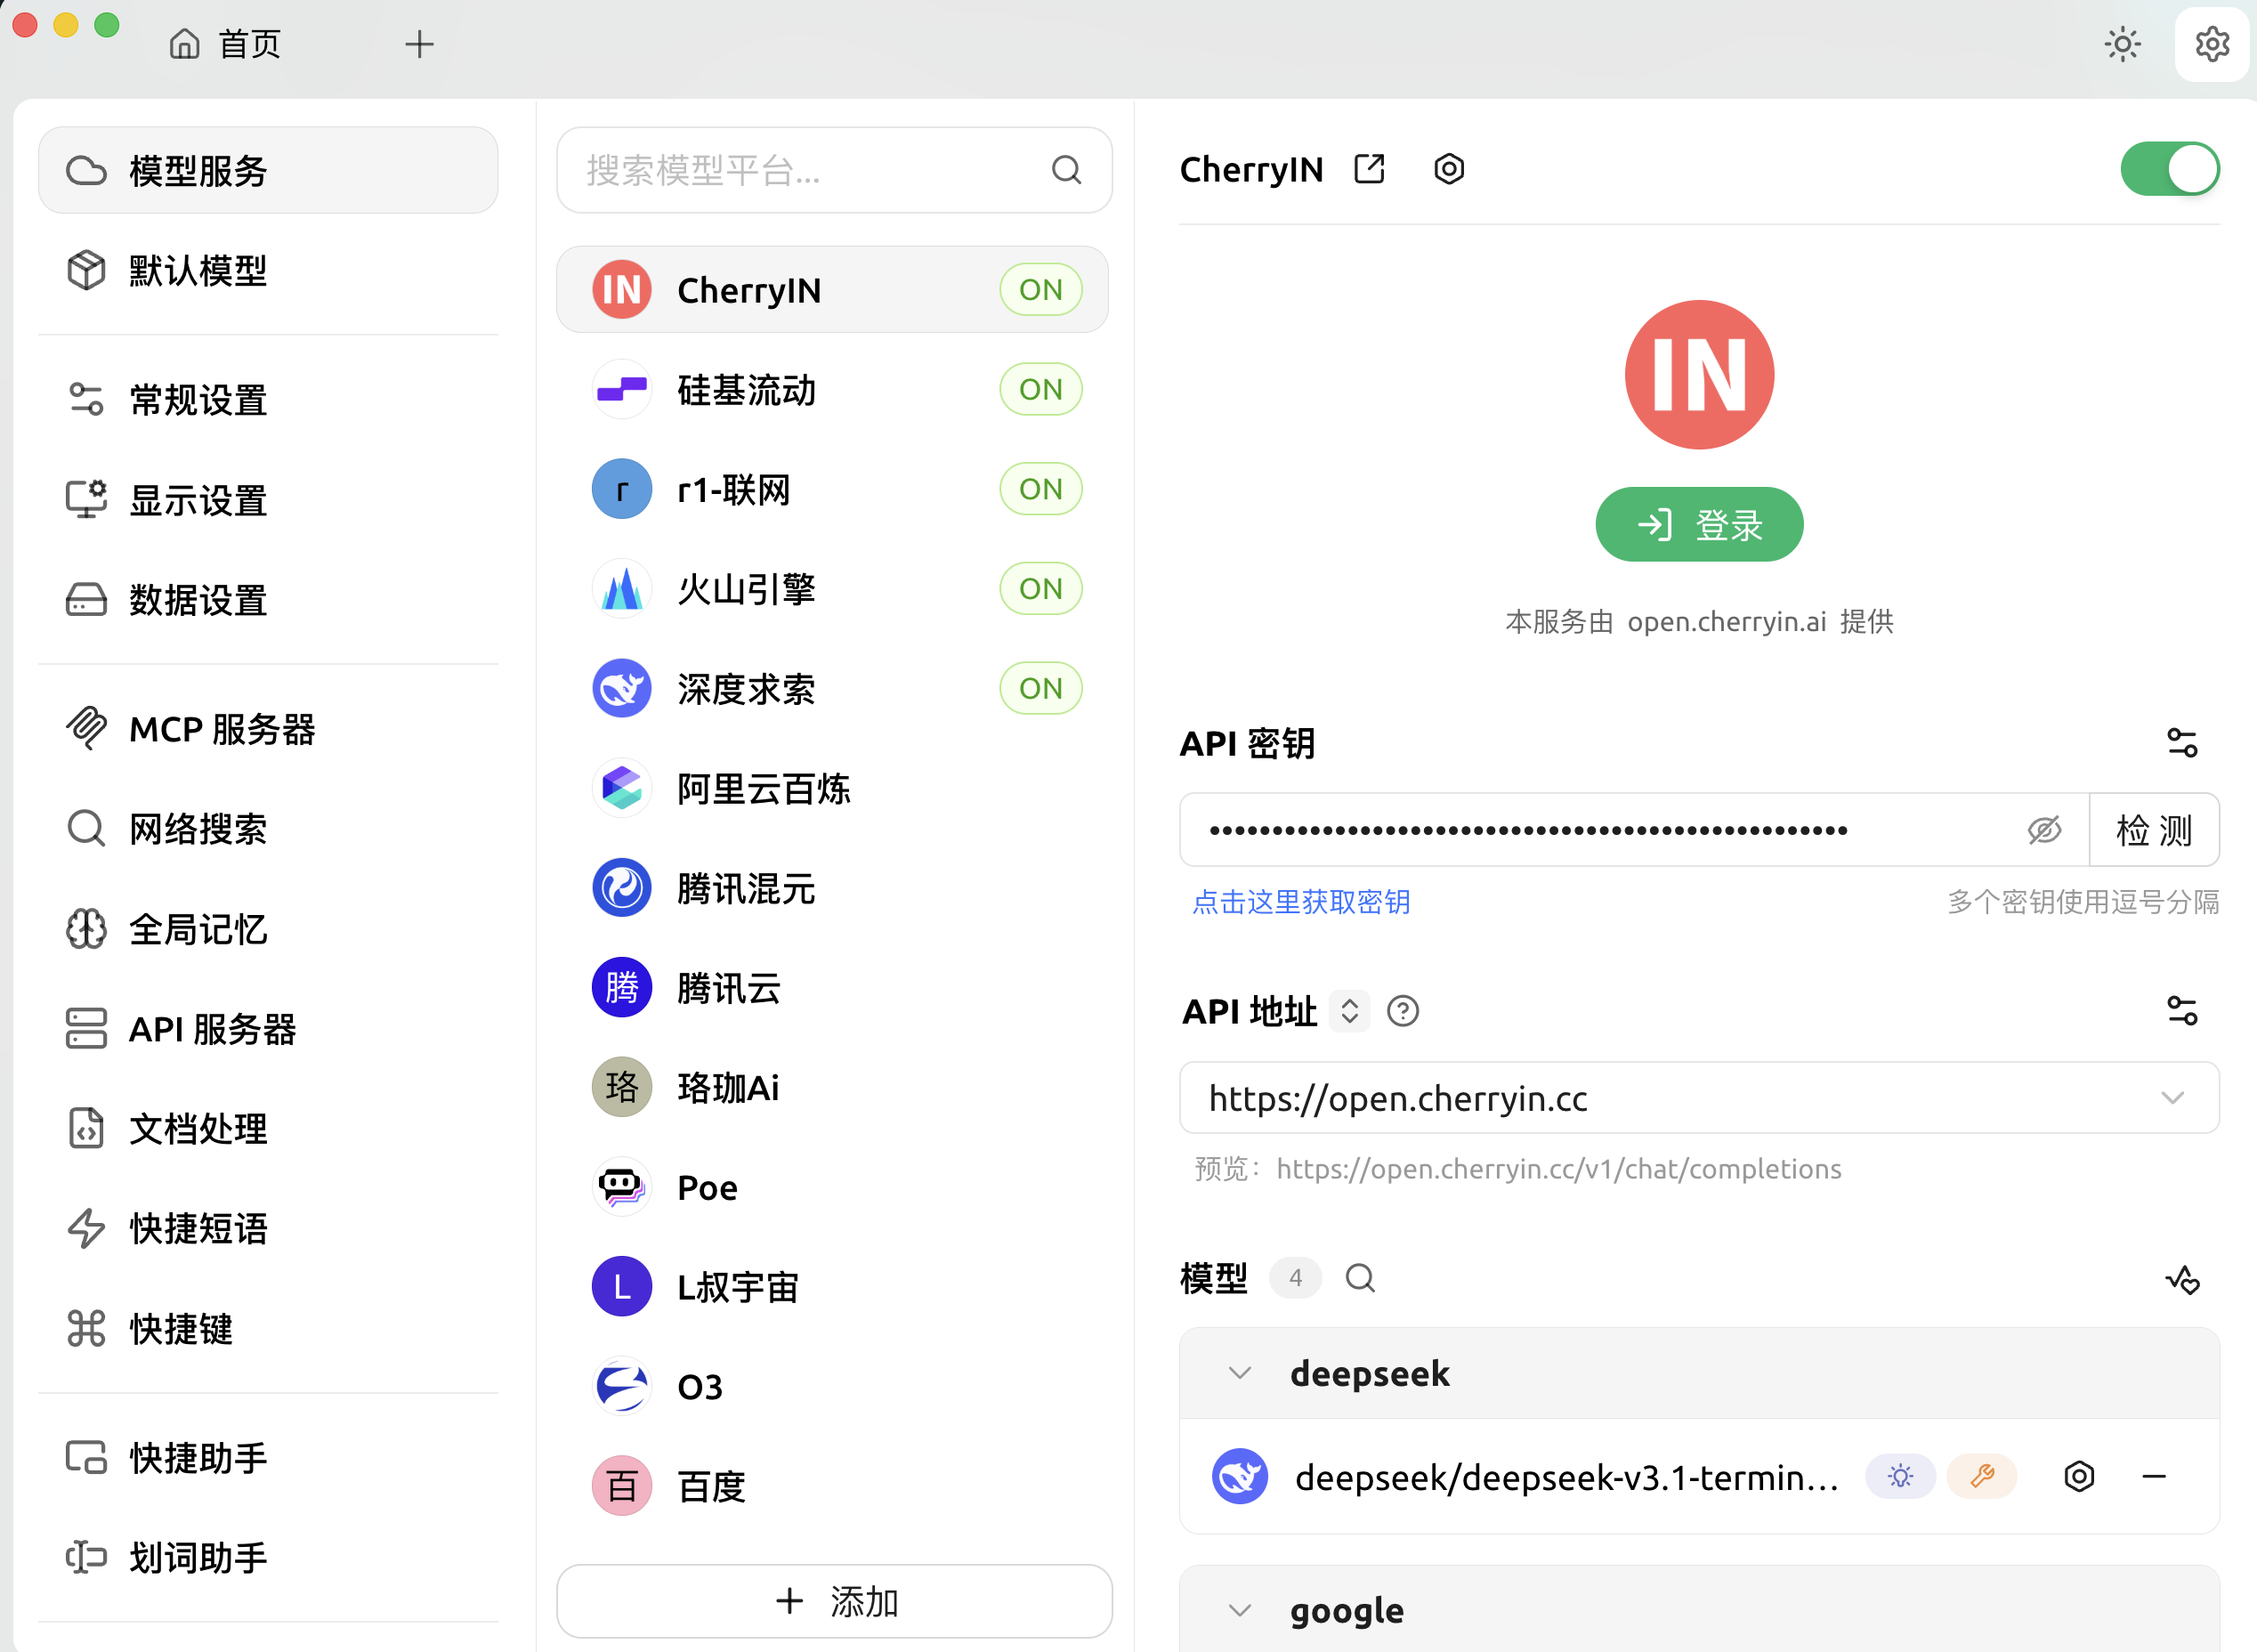The image size is (2257, 1652).
Task: Select the 火山引擎 provider
Action: [832, 589]
